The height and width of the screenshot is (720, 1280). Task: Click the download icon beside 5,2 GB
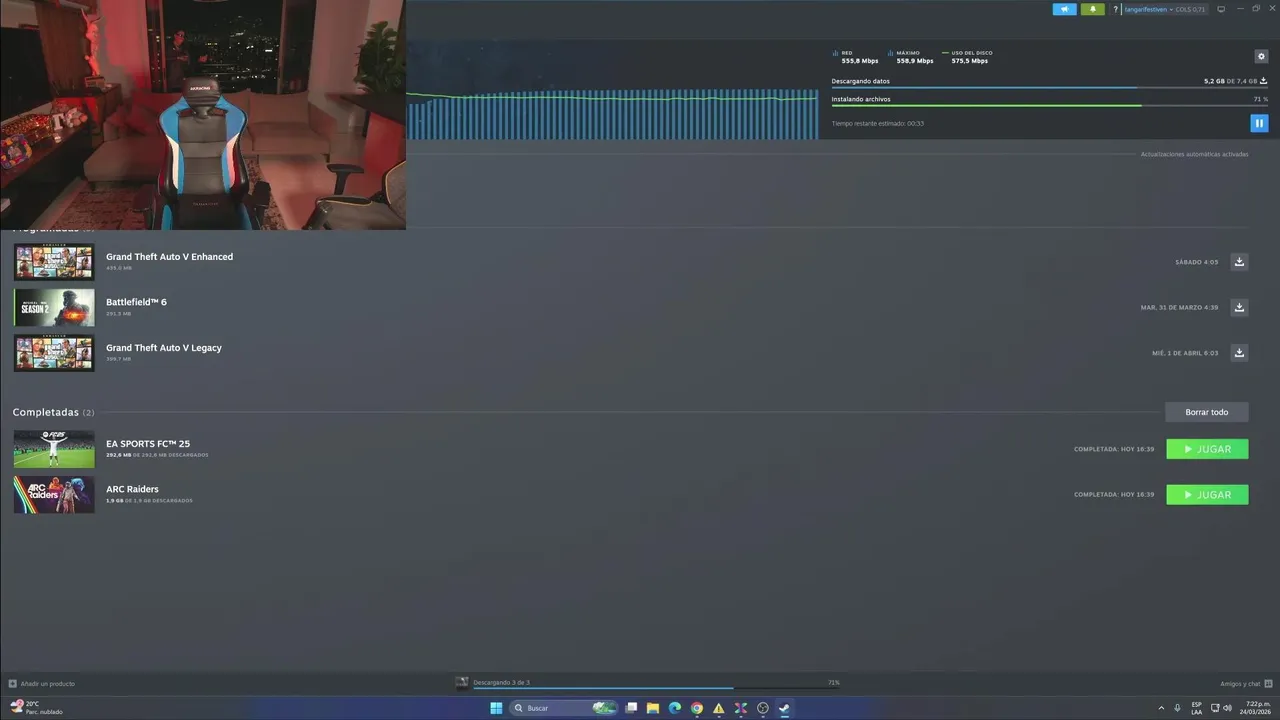1264,81
